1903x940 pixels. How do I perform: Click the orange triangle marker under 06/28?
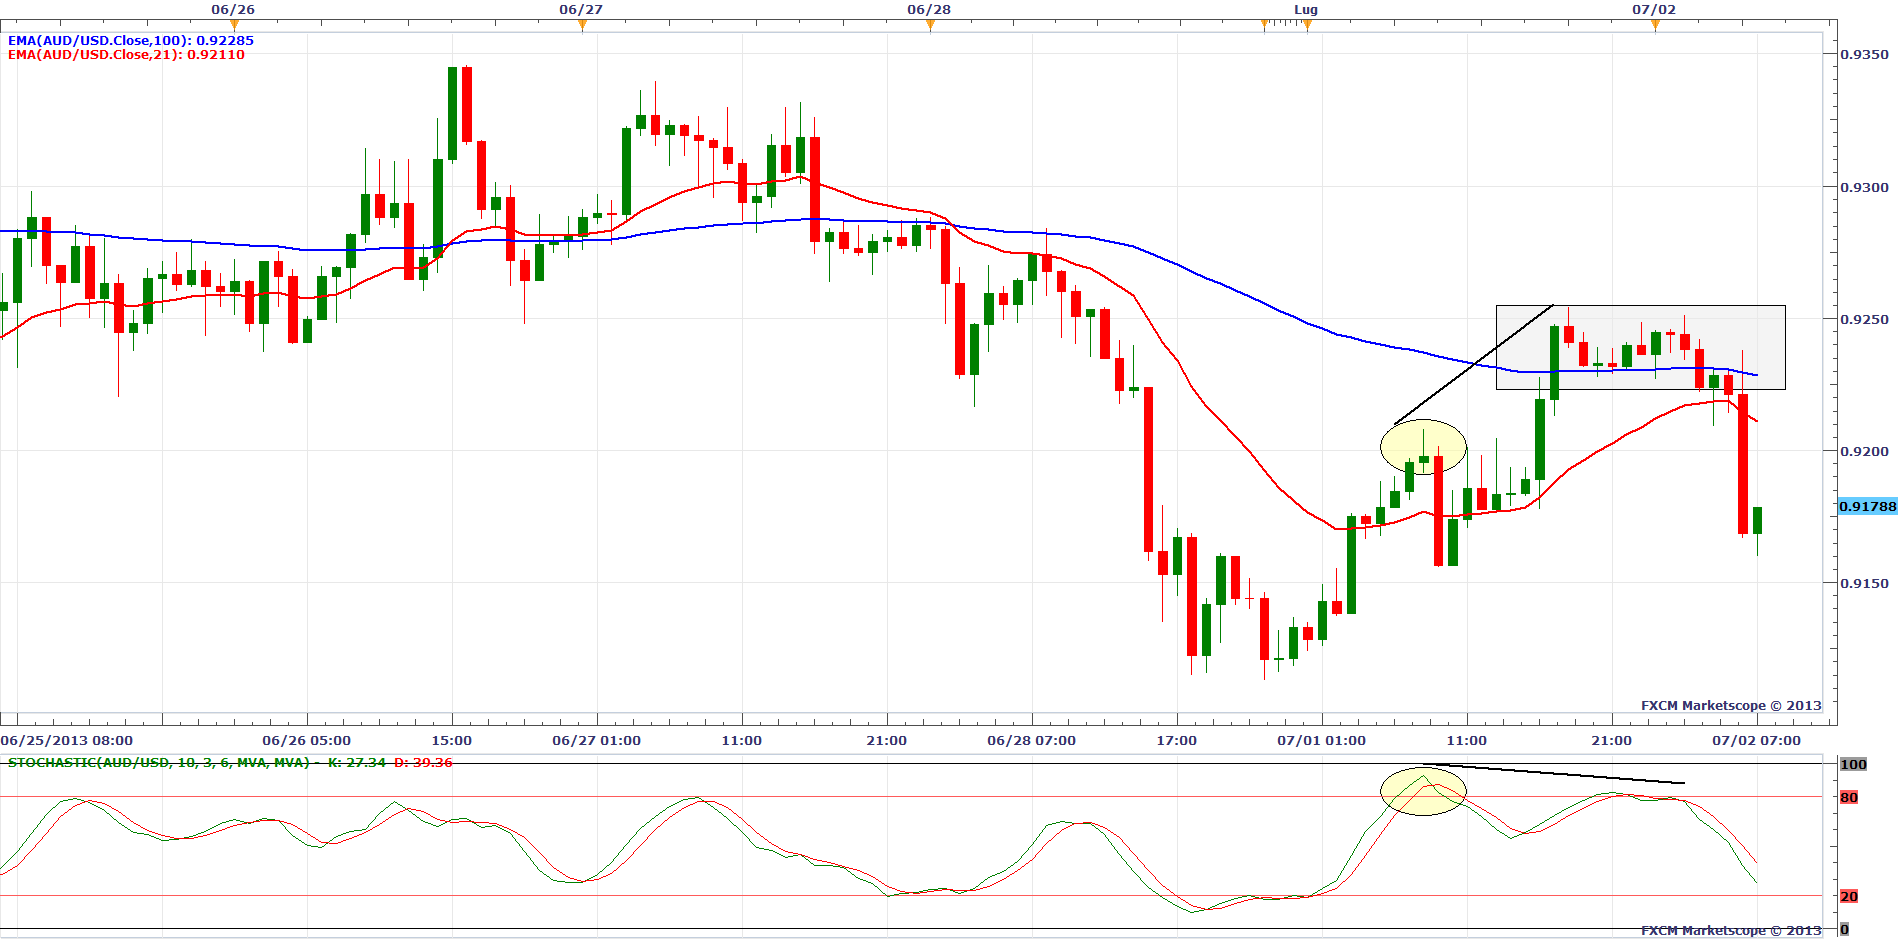[x=930, y=25]
